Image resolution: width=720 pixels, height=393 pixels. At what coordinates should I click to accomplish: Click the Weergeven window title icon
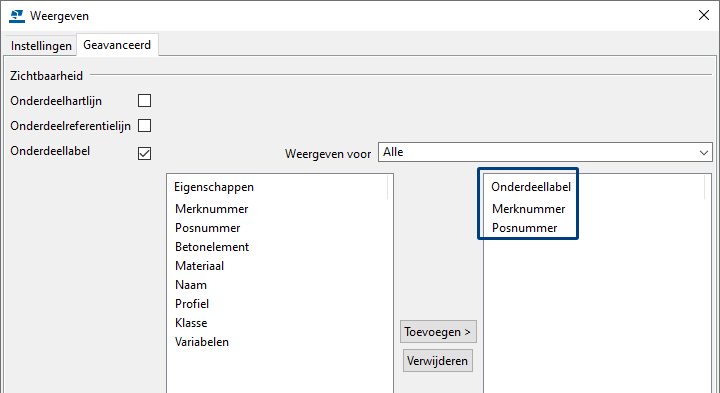tap(17, 16)
